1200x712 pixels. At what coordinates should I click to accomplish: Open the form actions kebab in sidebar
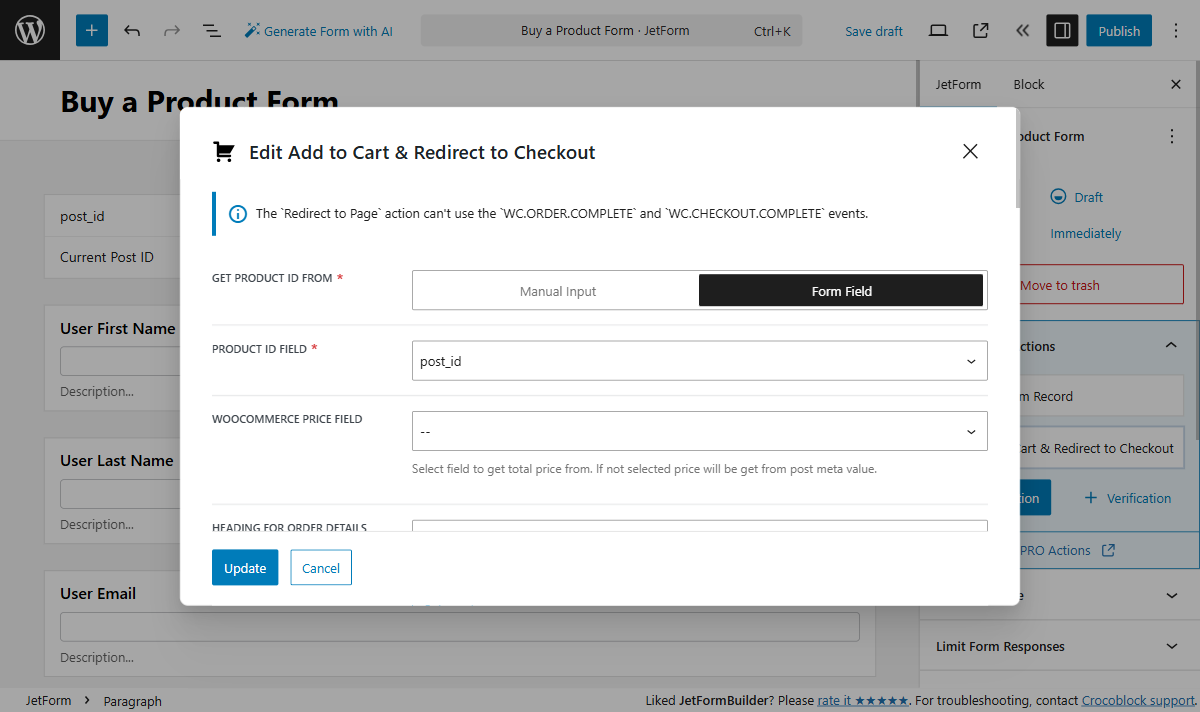click(x=1172, y=137)
